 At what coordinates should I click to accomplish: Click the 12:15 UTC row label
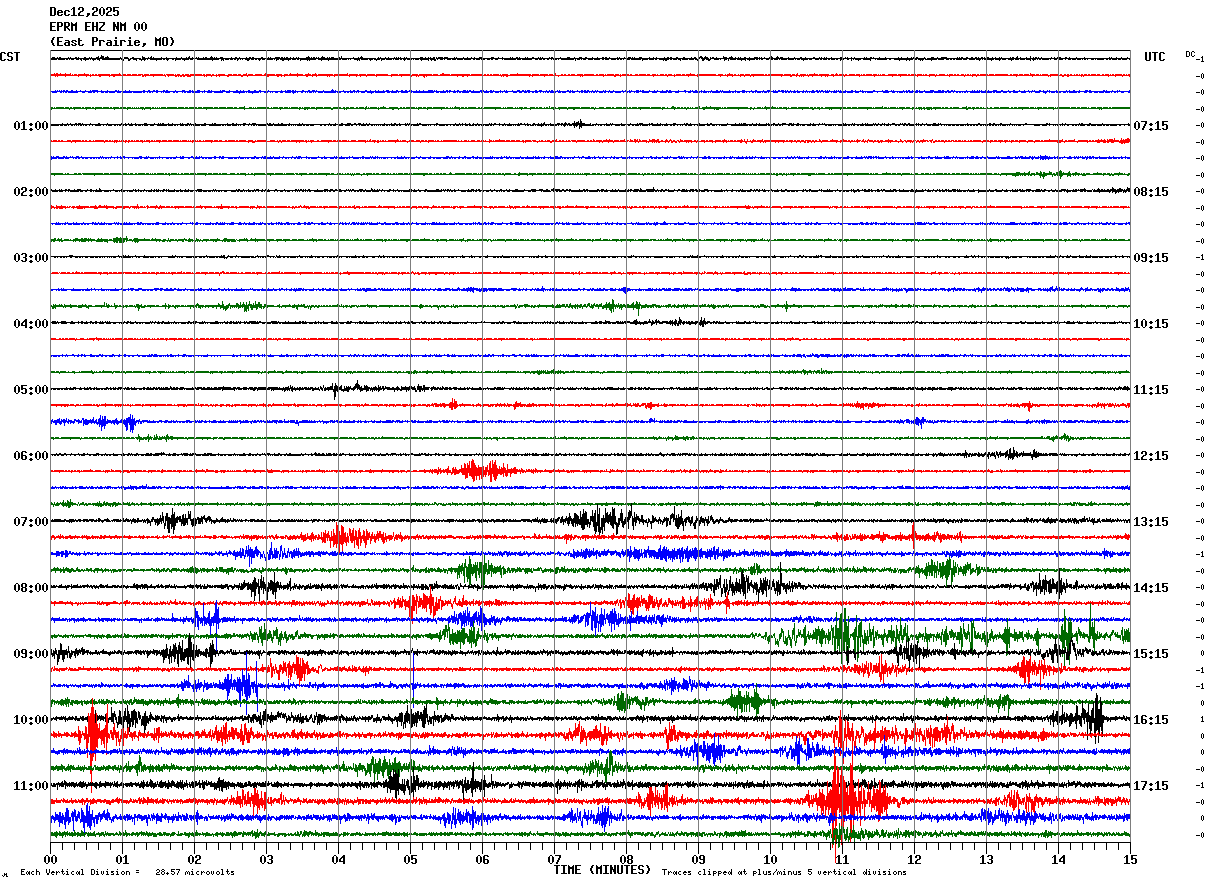point(1151,456)
